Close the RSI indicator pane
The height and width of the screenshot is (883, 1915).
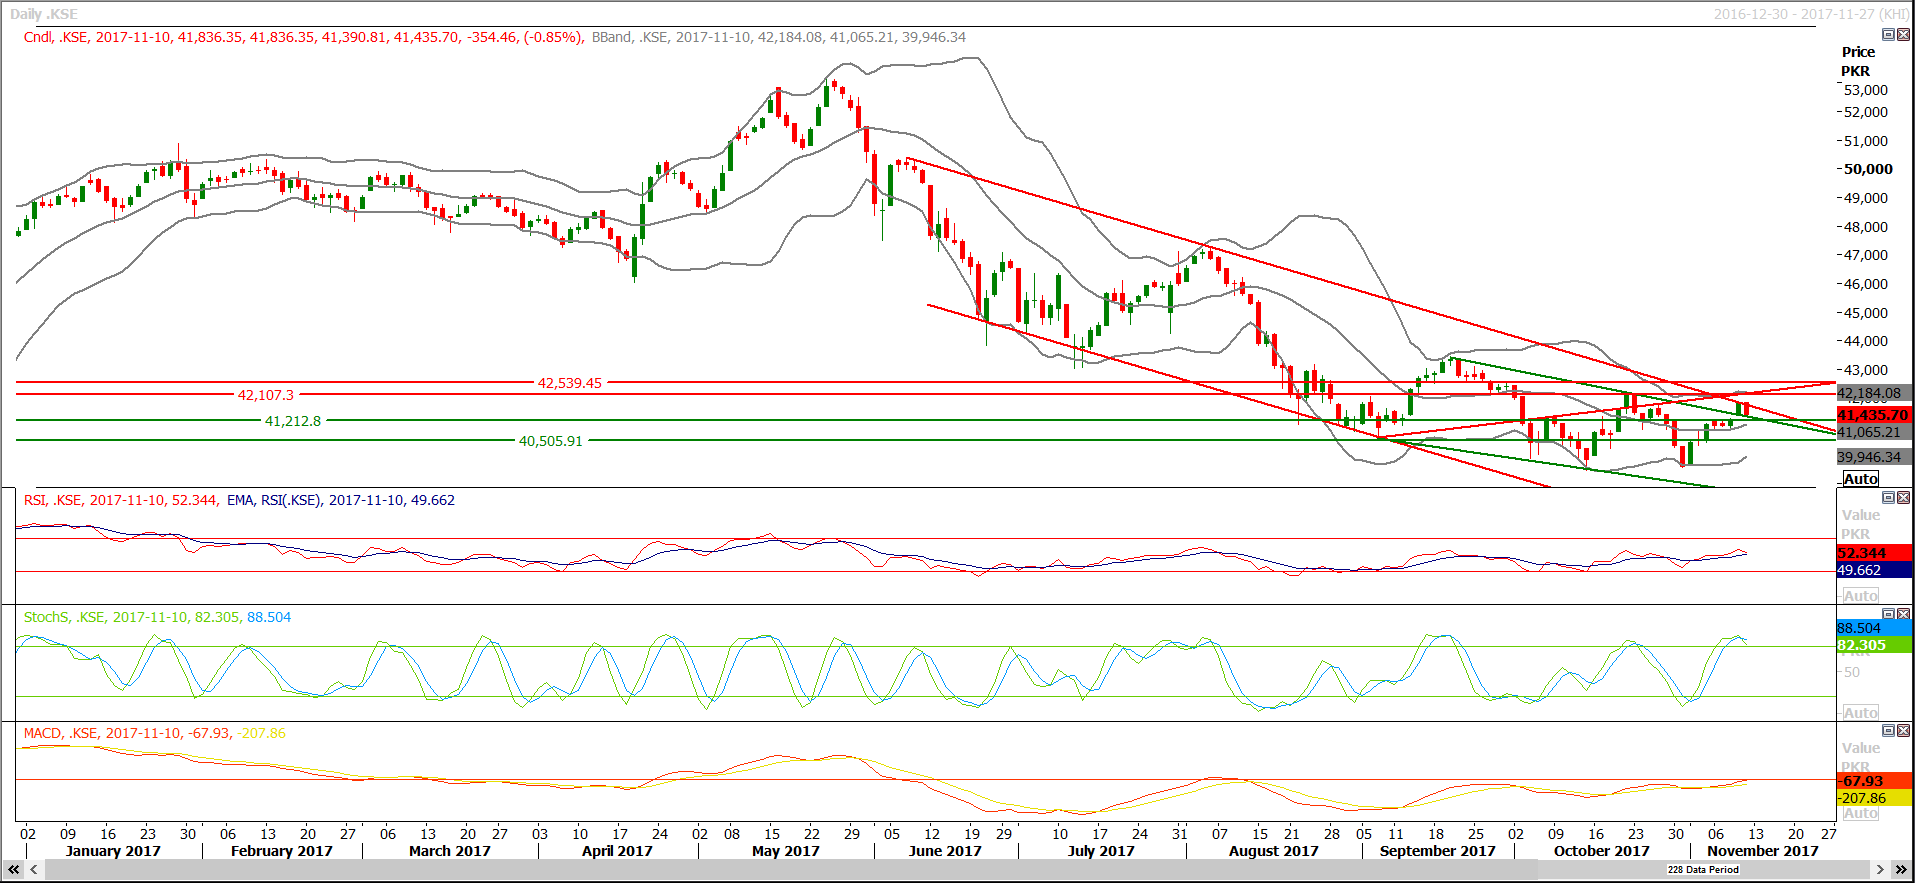click(x=1903, y=498)
